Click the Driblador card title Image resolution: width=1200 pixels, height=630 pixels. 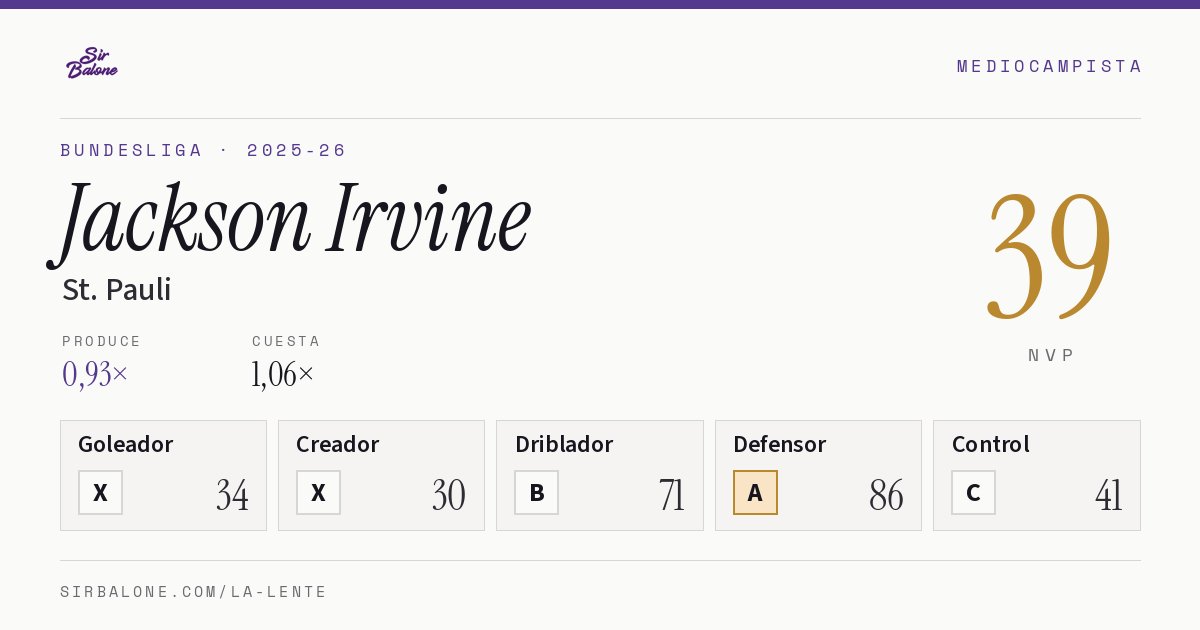[x=564, y=444]
